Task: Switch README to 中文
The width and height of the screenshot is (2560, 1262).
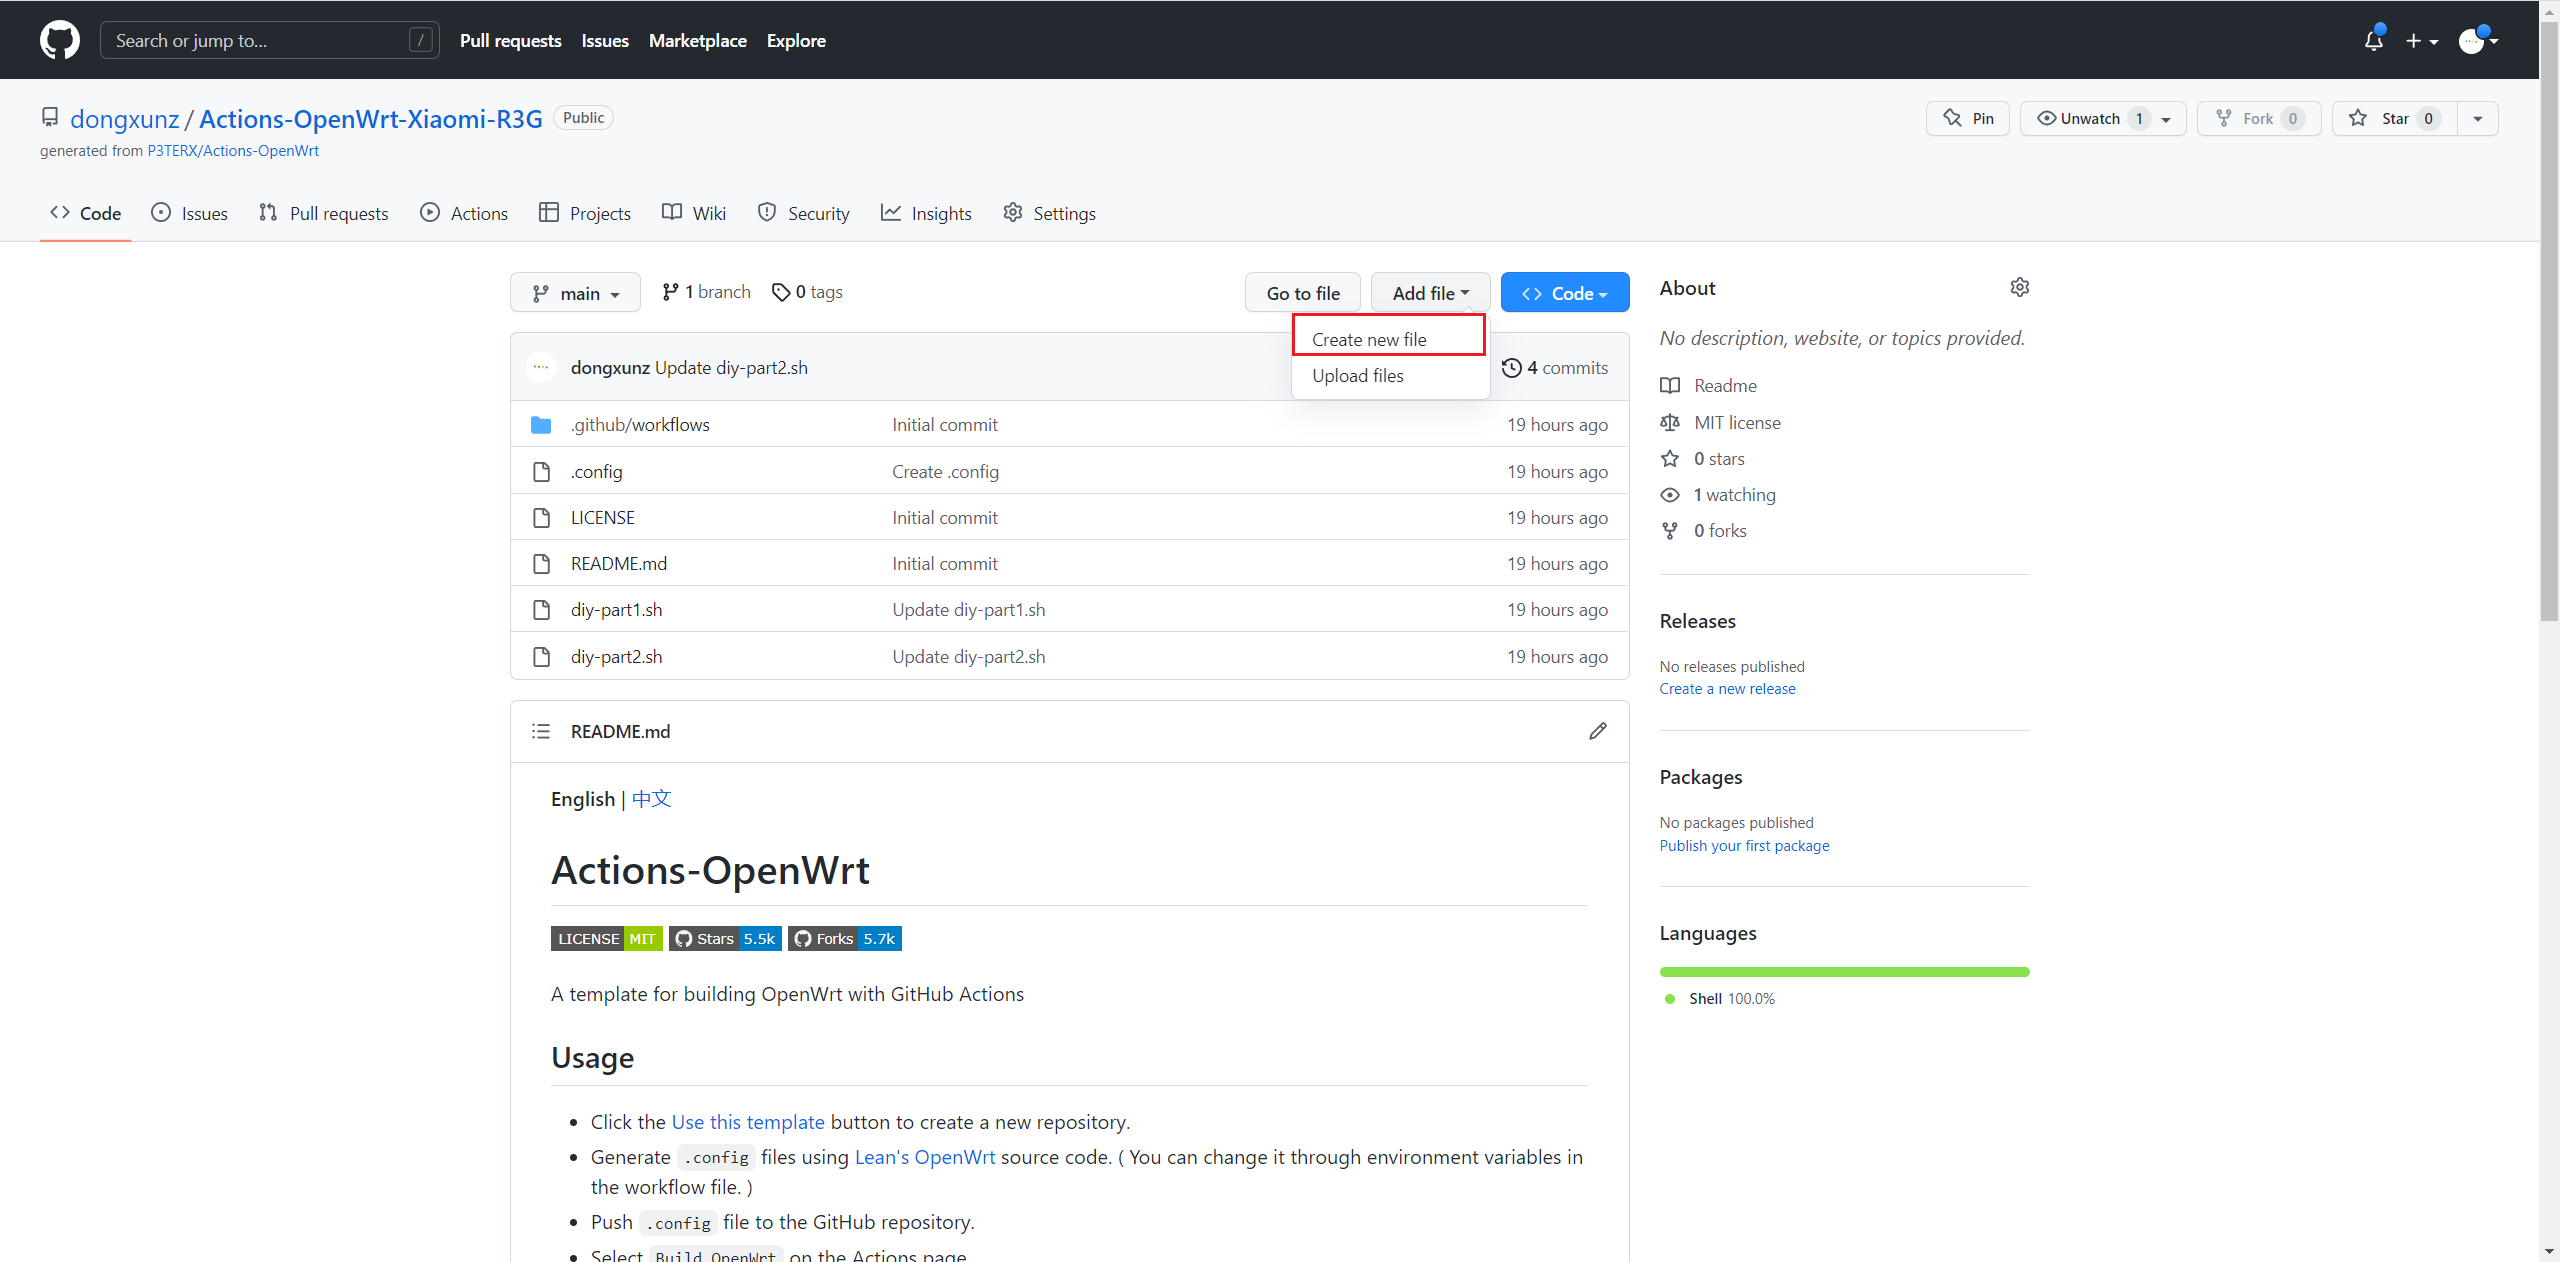Action: click(652, 799)
